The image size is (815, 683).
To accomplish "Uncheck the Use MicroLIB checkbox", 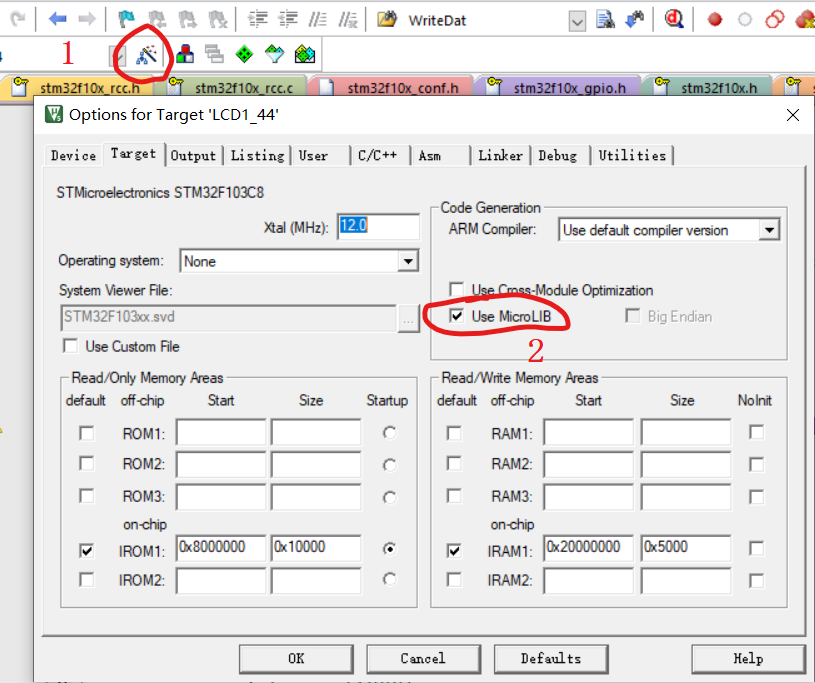I will 456,316.
